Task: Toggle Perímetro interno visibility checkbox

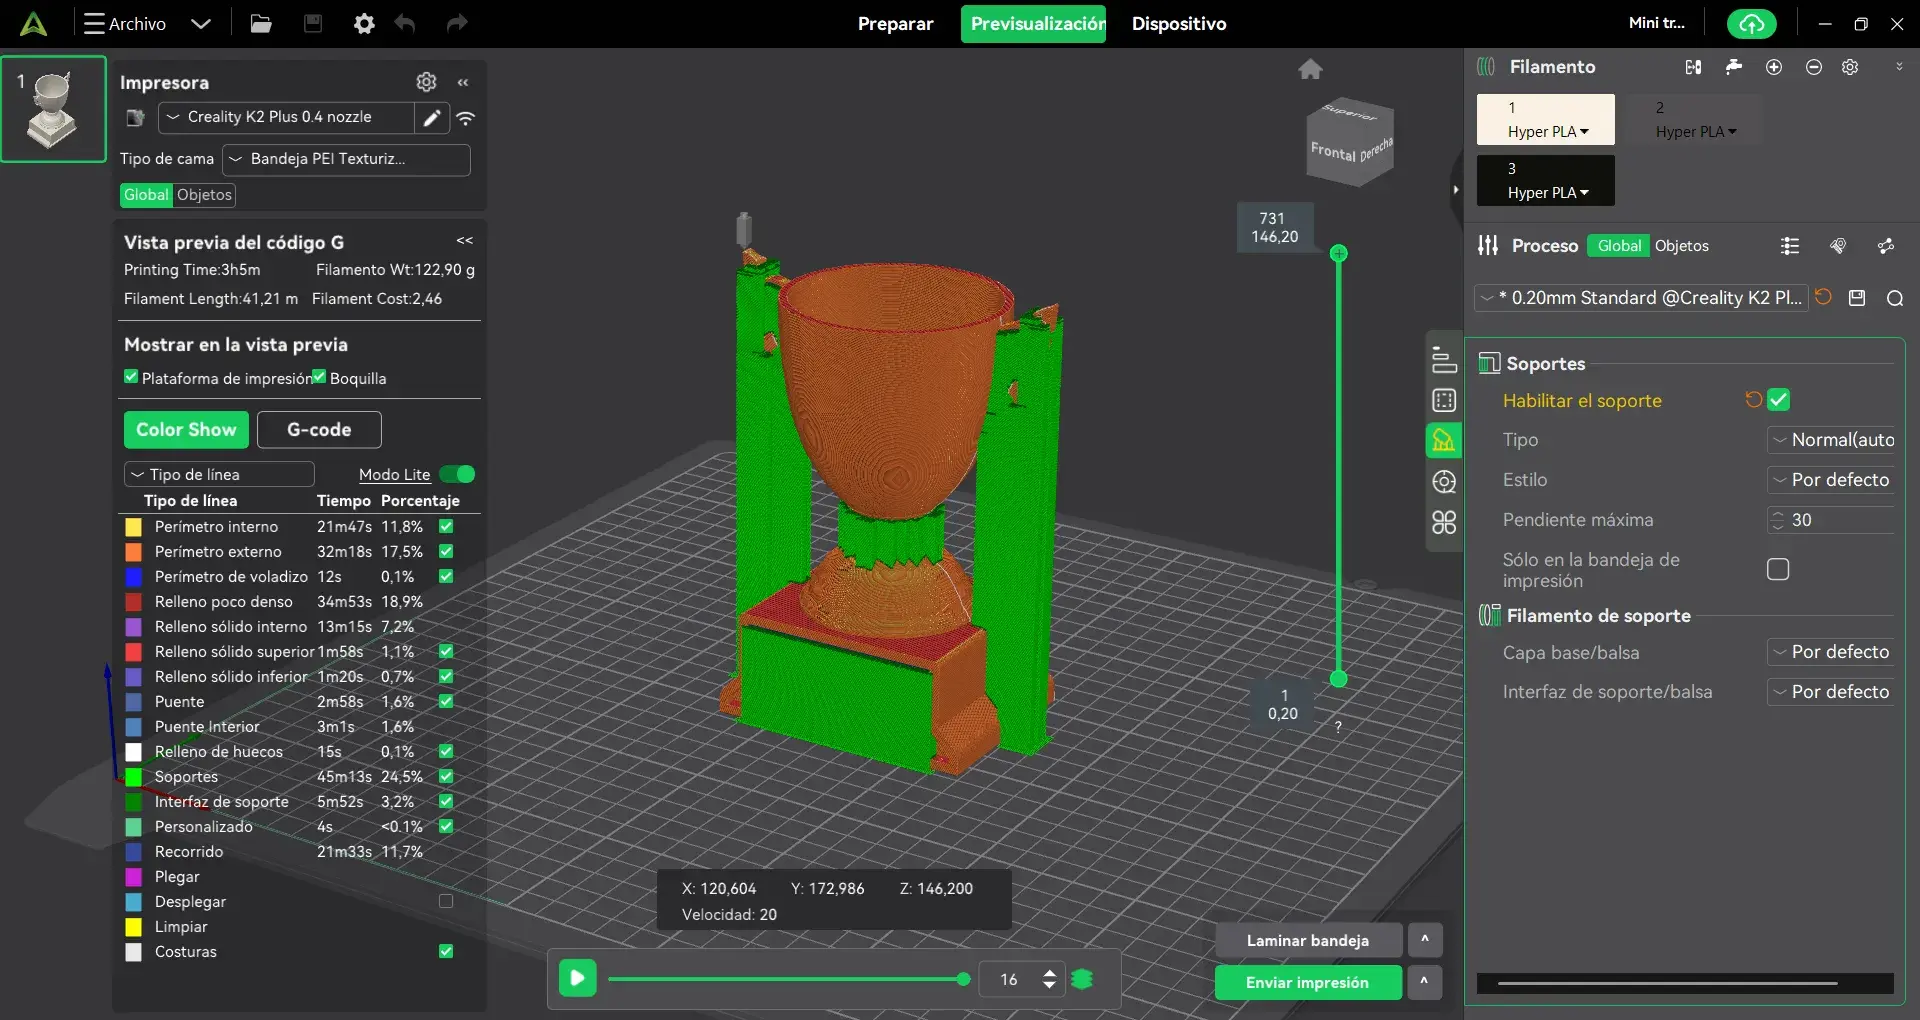Action: coord(446,526)
